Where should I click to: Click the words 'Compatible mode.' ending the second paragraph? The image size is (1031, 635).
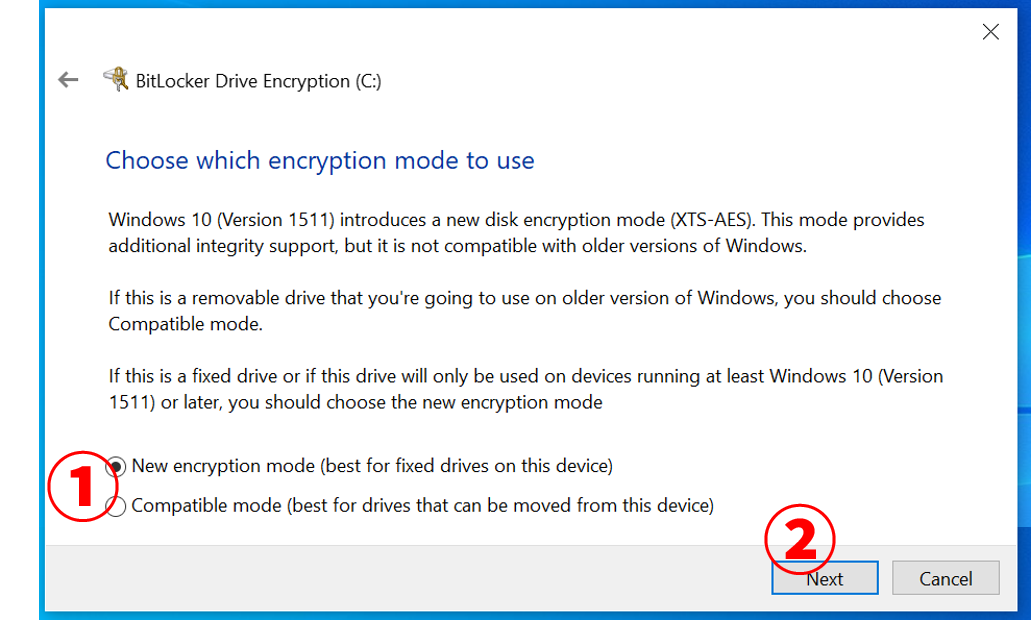pyautogui.click(x=185, y=324)
